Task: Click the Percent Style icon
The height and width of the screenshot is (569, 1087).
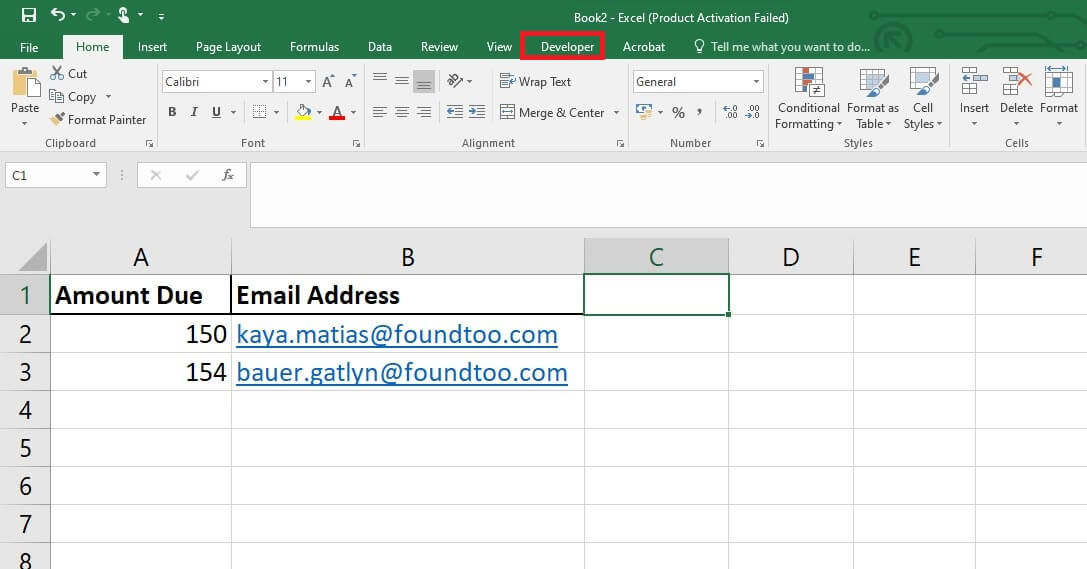Action: [x=678, y=113]
